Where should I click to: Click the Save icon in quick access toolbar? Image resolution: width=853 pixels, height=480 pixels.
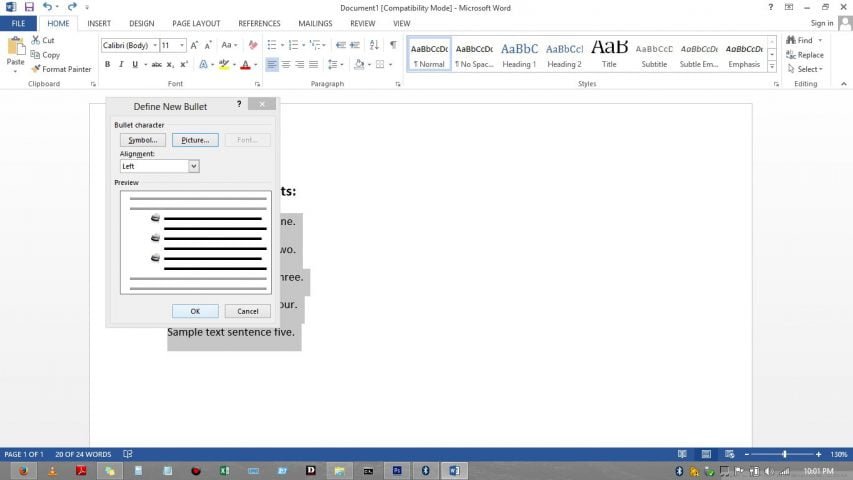click(x=29, y=7)
